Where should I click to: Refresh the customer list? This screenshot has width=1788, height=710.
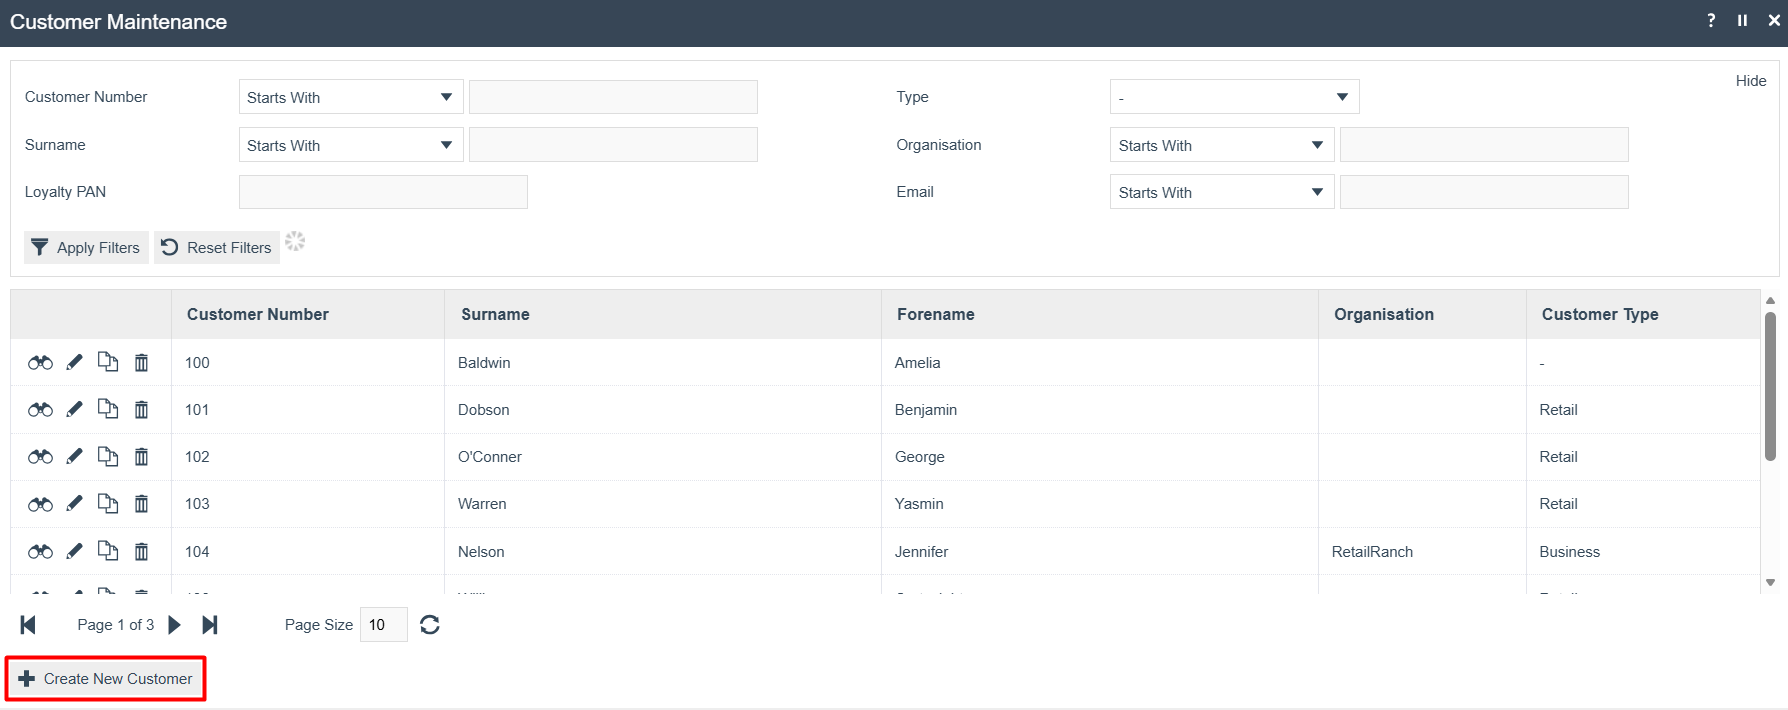pyautogui.click(x=430, y=625)
